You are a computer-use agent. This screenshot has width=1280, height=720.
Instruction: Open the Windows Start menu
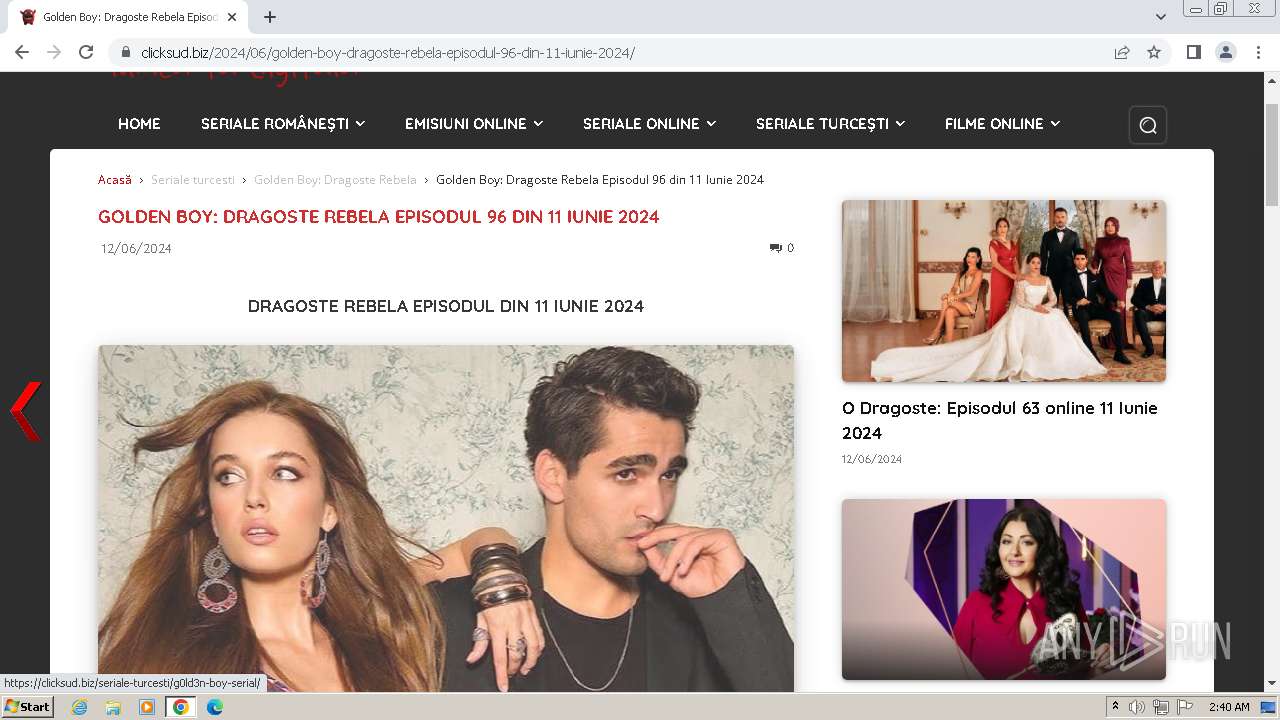click(x=28, y=707)
